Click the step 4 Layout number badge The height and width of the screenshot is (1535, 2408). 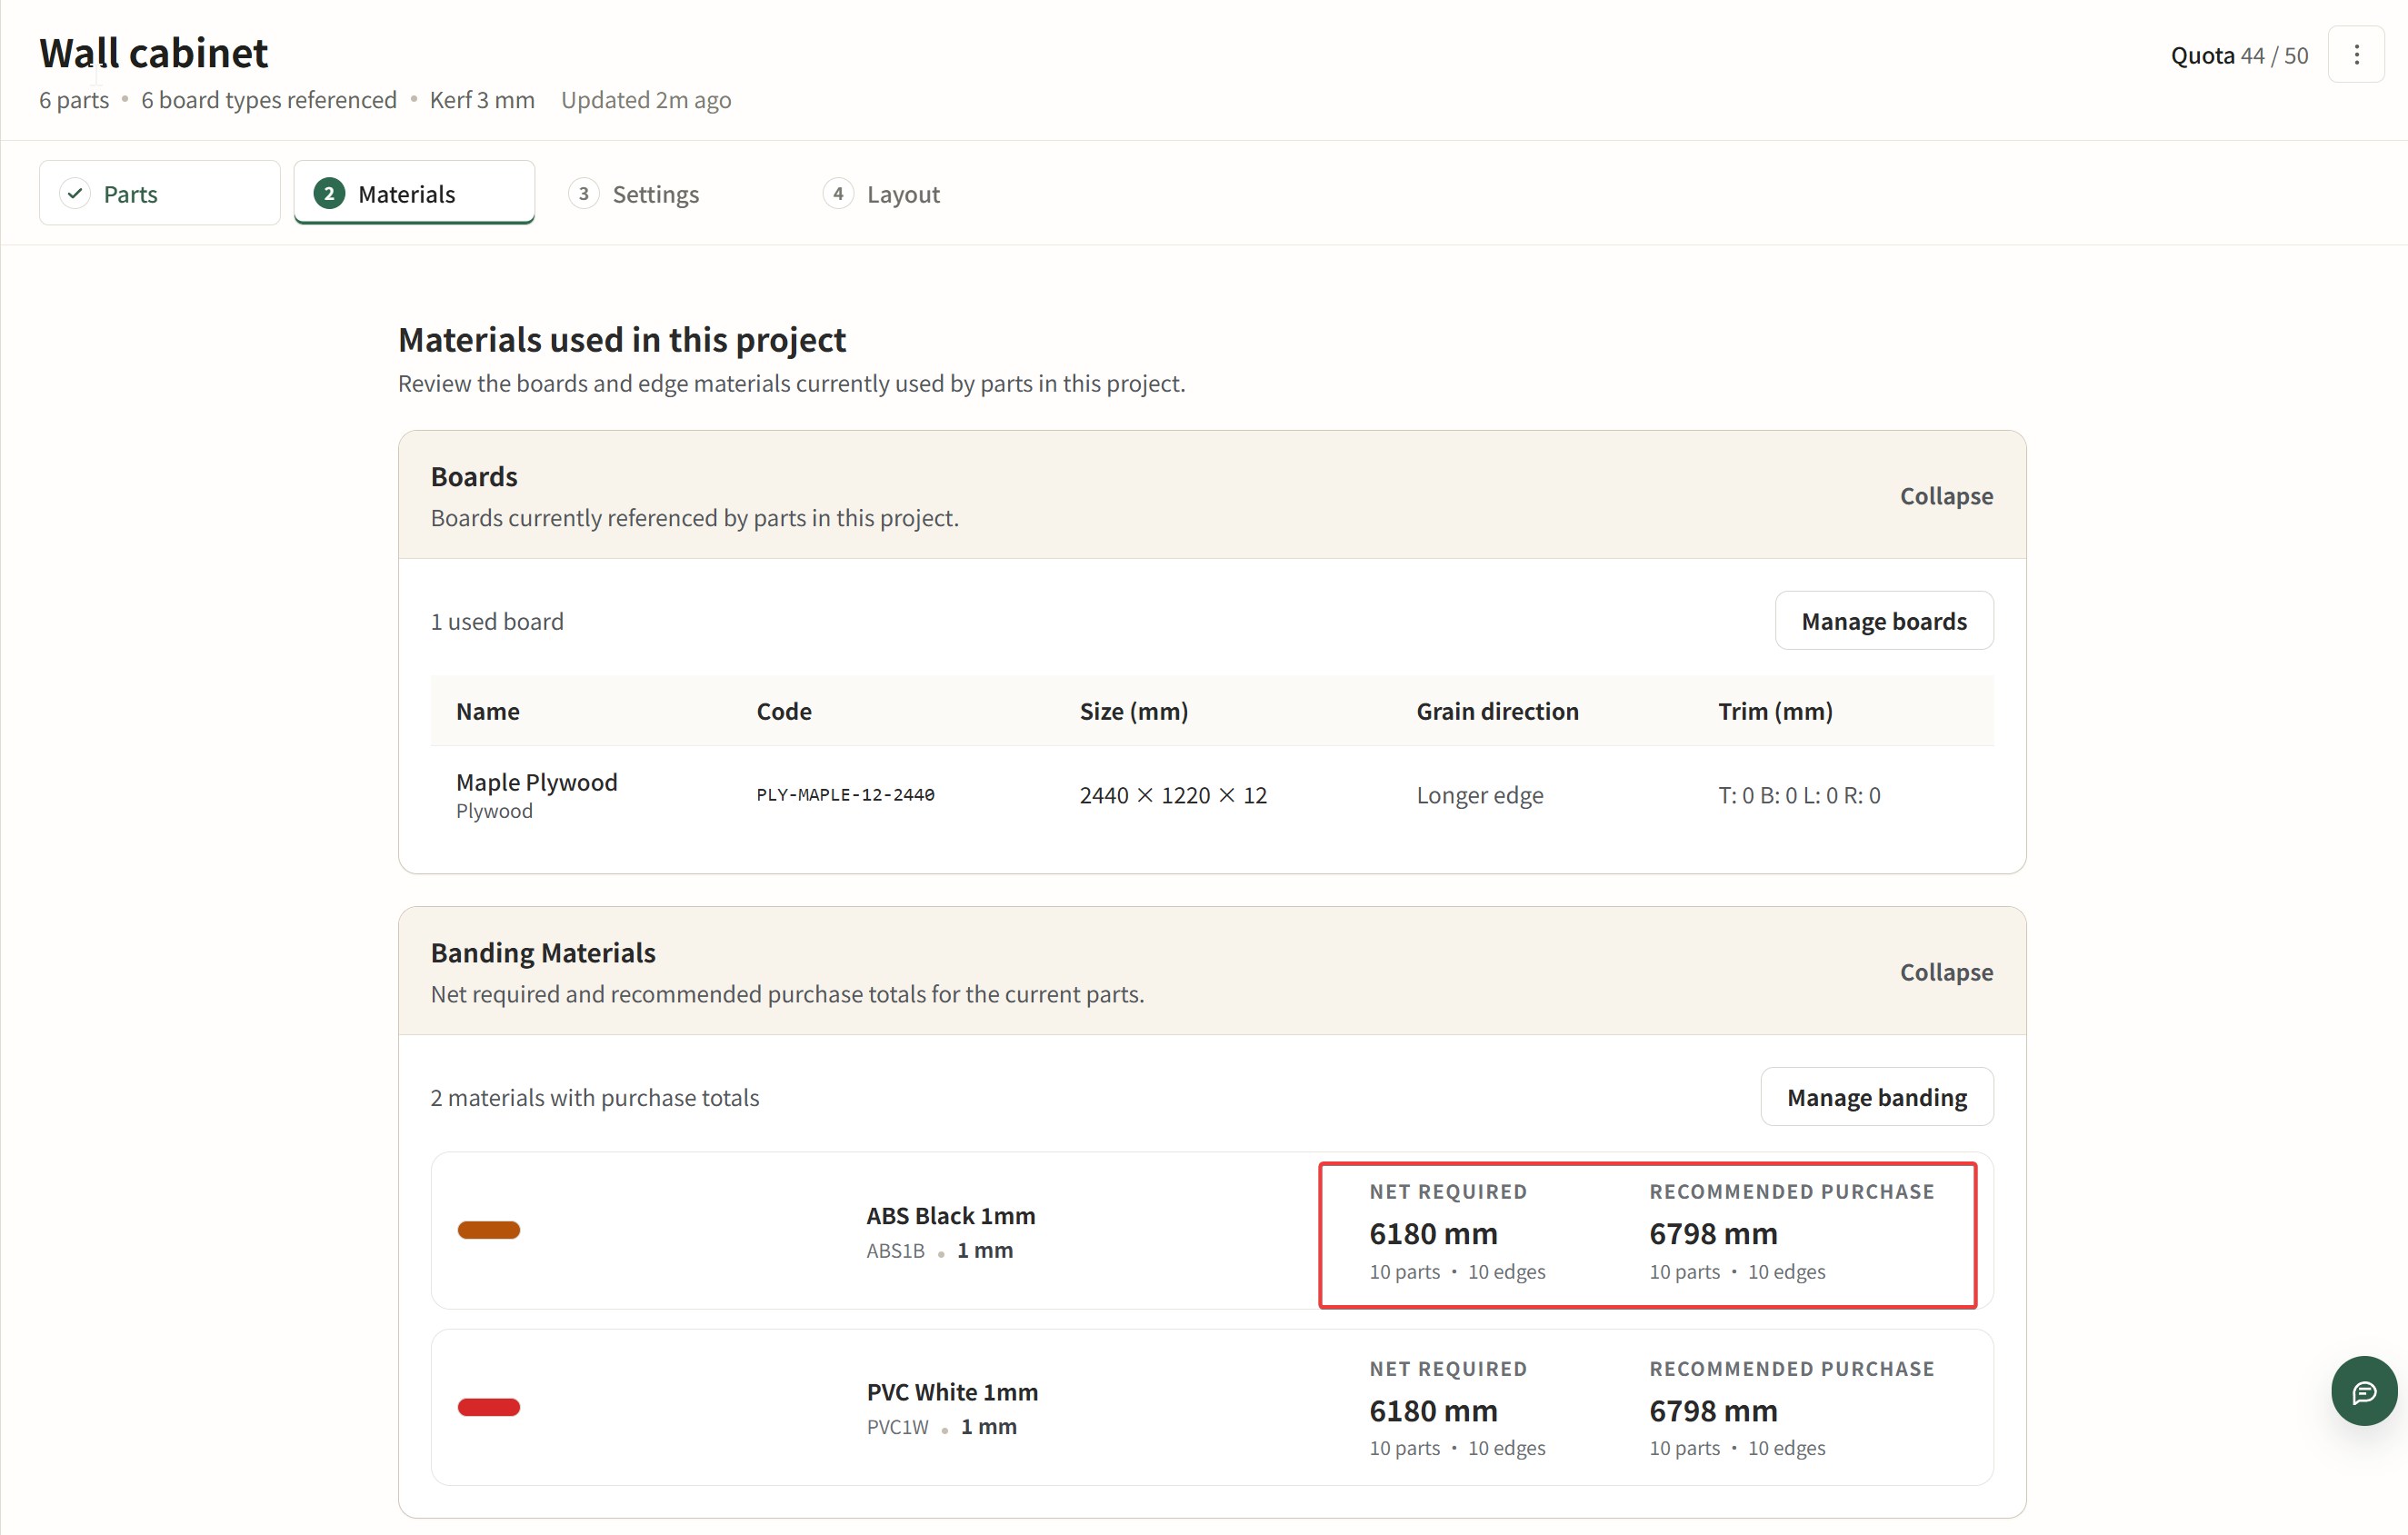click(837, 193)
